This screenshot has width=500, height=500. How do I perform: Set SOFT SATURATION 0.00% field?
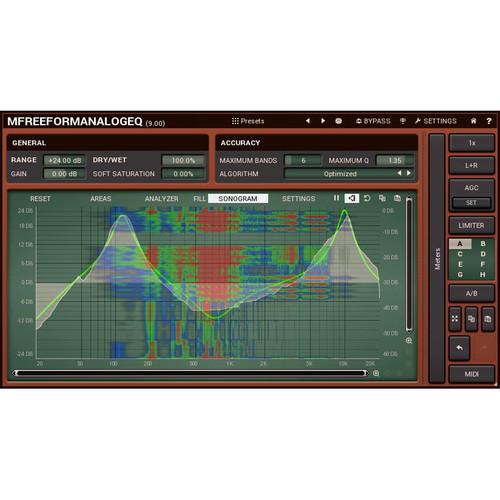[x=183, y=174]
